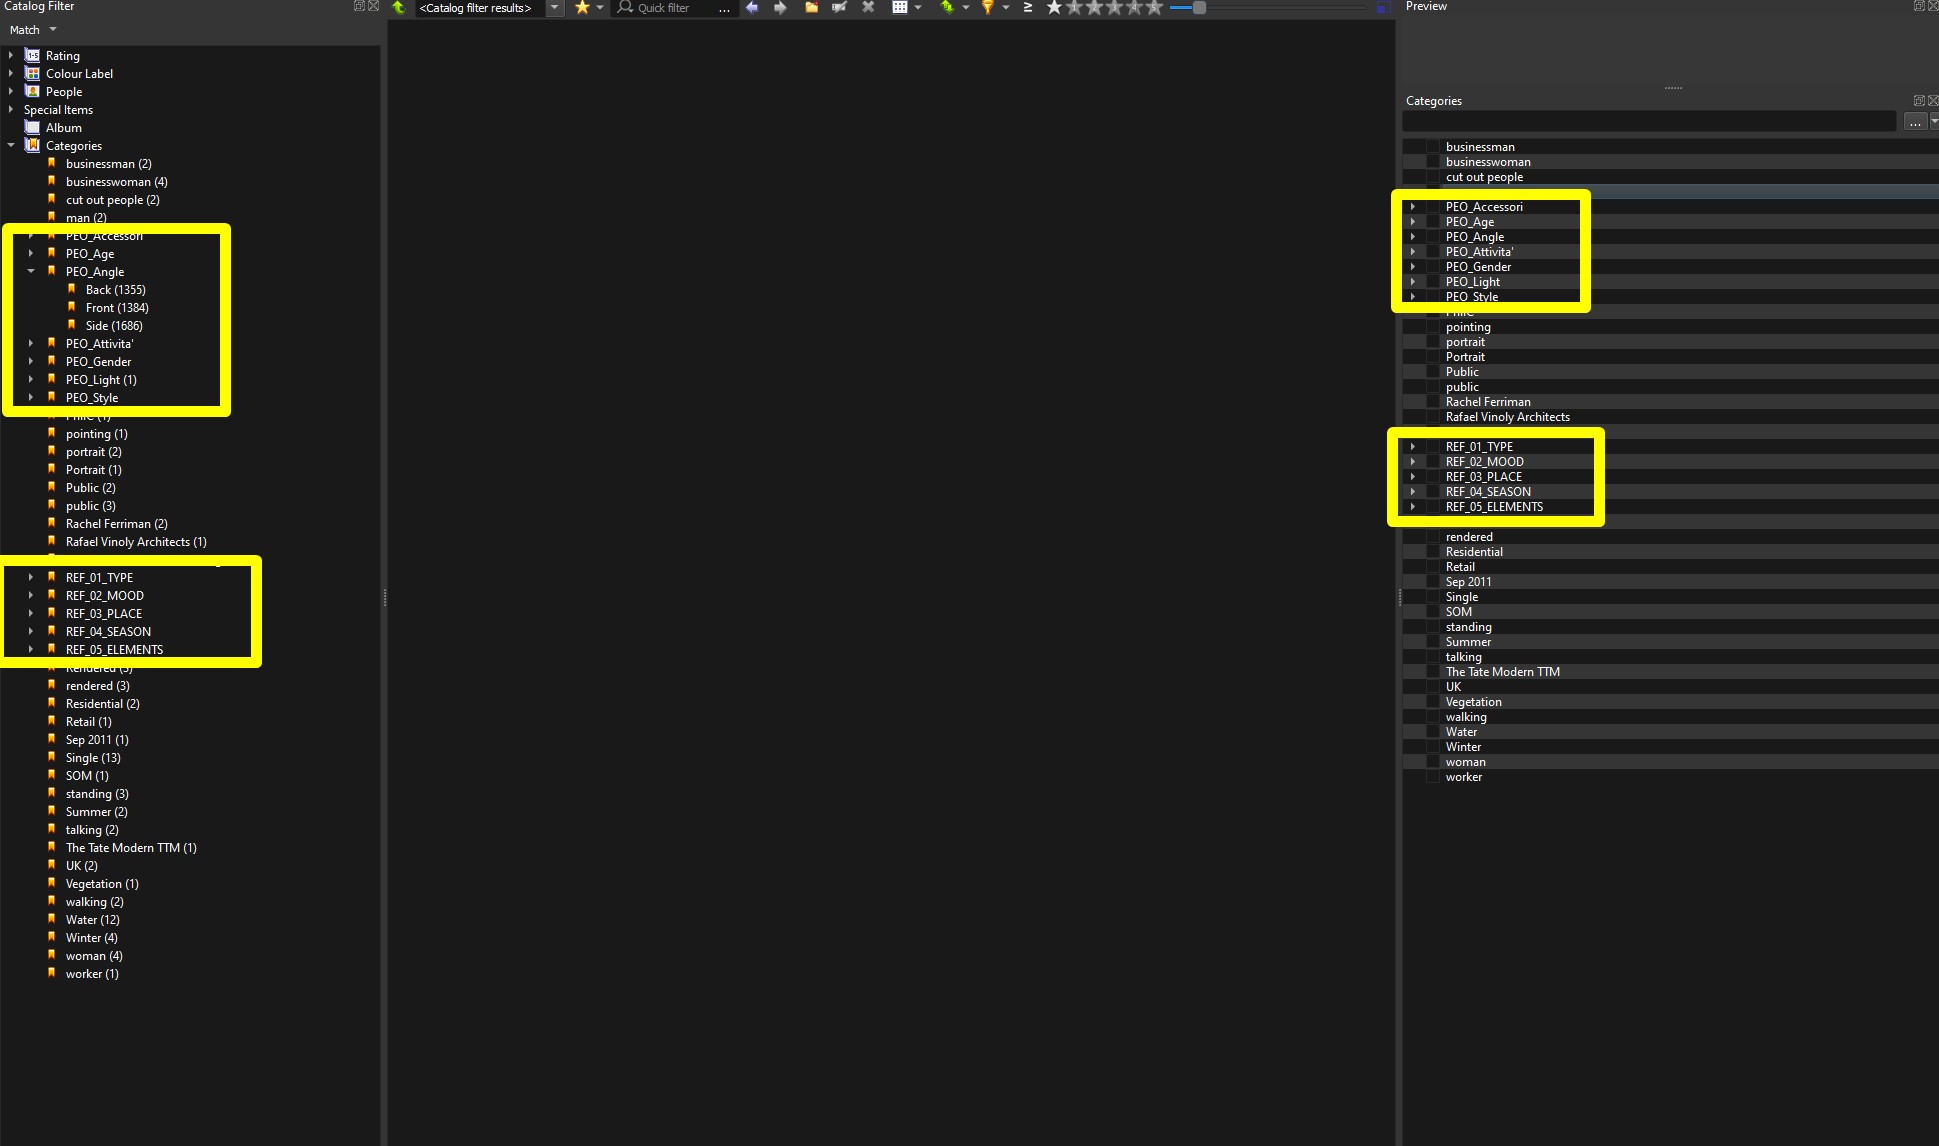Adjust the thumbnail size slider
1939x1146 pixels.
(1199, 8)
